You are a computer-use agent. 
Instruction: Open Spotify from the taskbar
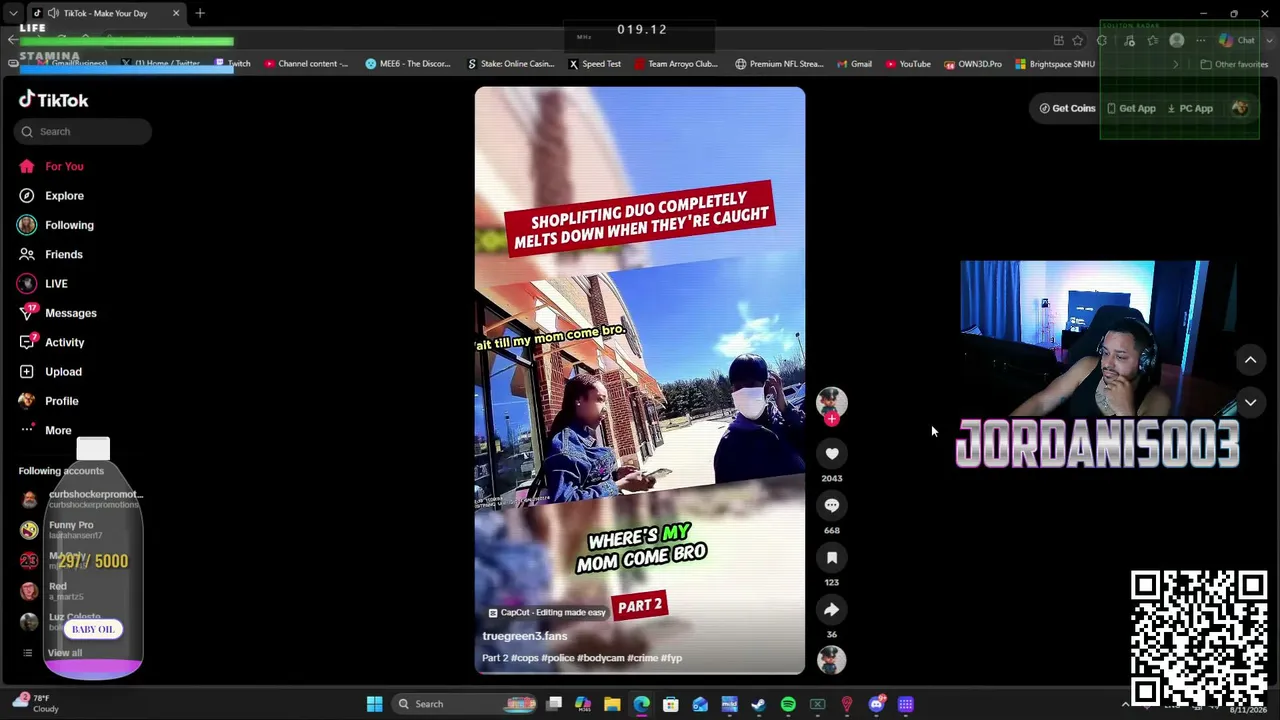click(788, 704)
